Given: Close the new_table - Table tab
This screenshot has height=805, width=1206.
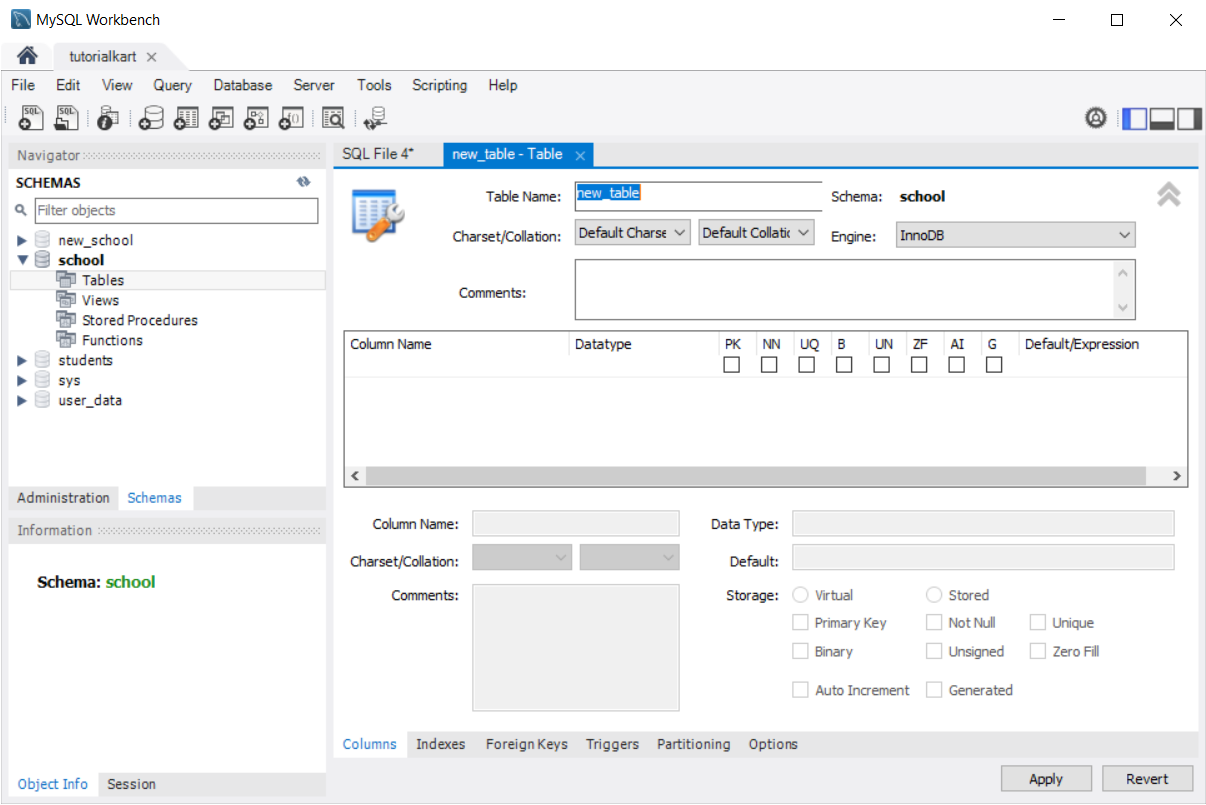Looking at the screenshot, I should click(x=580, y=156).
